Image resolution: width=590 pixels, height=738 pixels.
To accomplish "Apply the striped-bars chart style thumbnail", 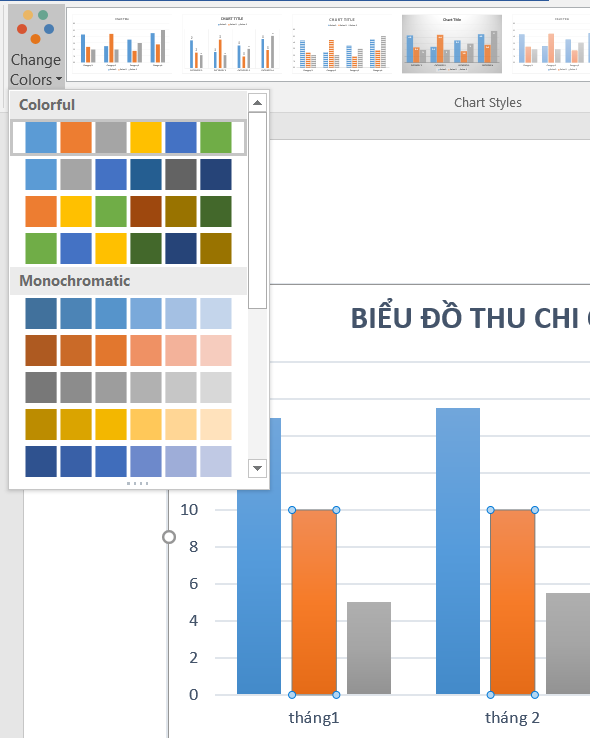I will [342, 44].
